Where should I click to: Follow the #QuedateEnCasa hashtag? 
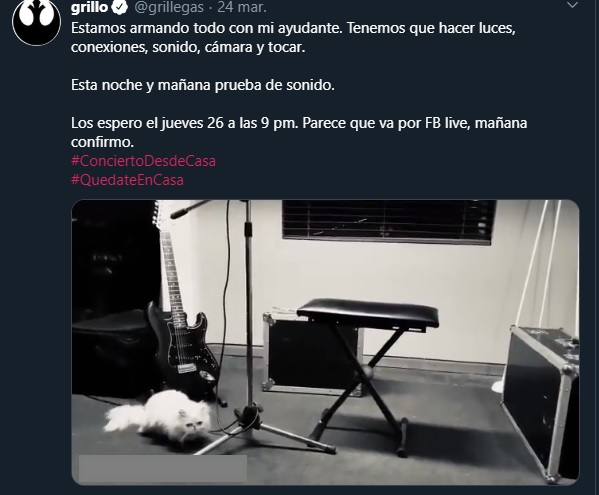127,180
